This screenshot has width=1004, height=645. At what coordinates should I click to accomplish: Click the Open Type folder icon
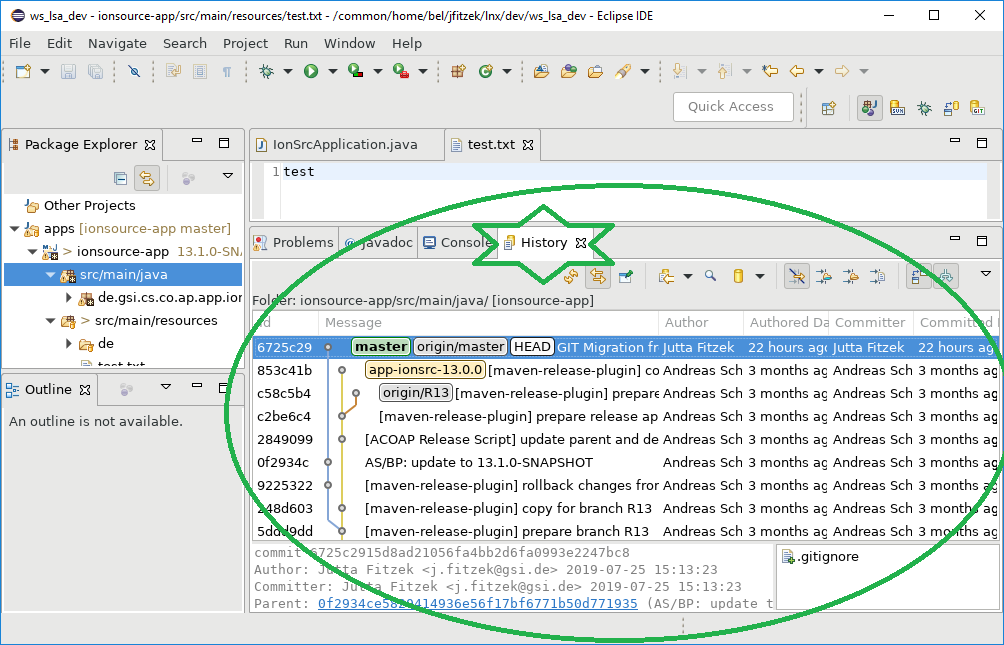[542, 71]
